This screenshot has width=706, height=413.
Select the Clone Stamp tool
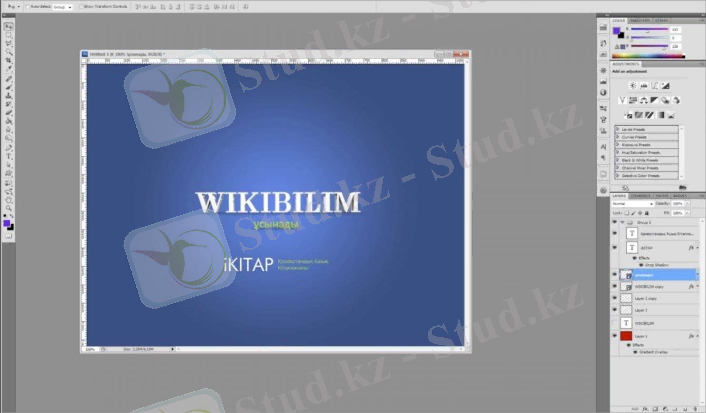coord(9,96)
